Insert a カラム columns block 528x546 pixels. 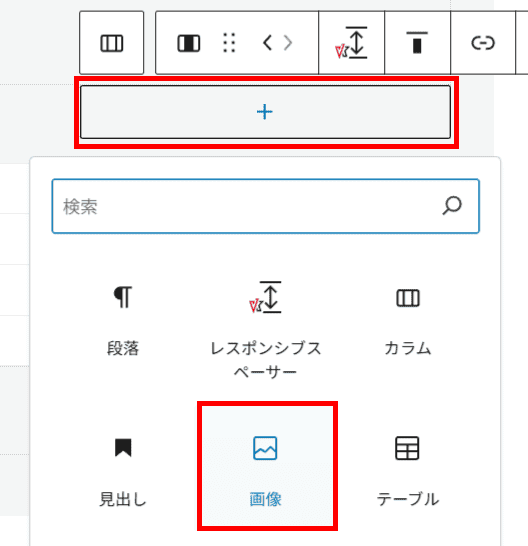[407, 319]
